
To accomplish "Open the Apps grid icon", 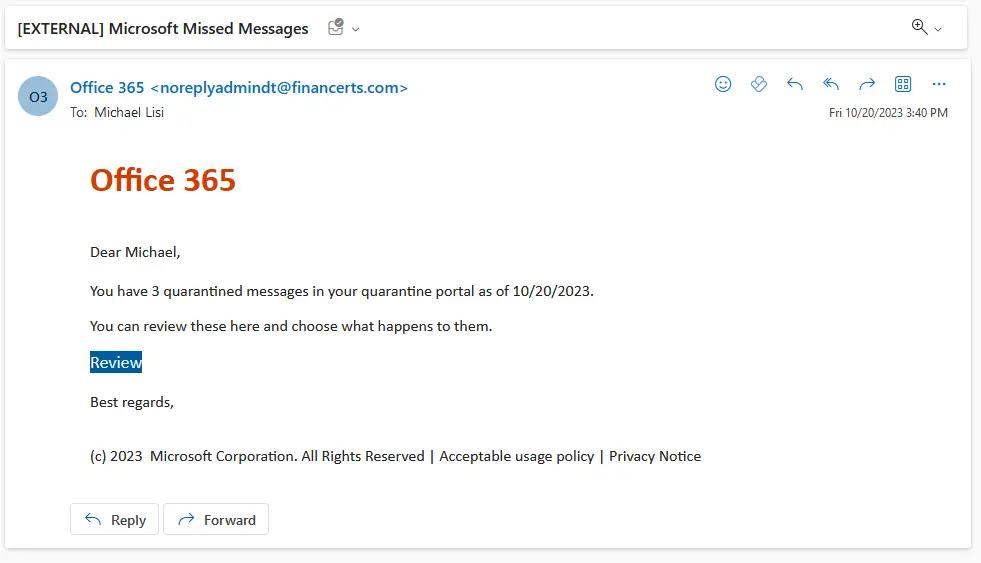I will tap(903, 84).
